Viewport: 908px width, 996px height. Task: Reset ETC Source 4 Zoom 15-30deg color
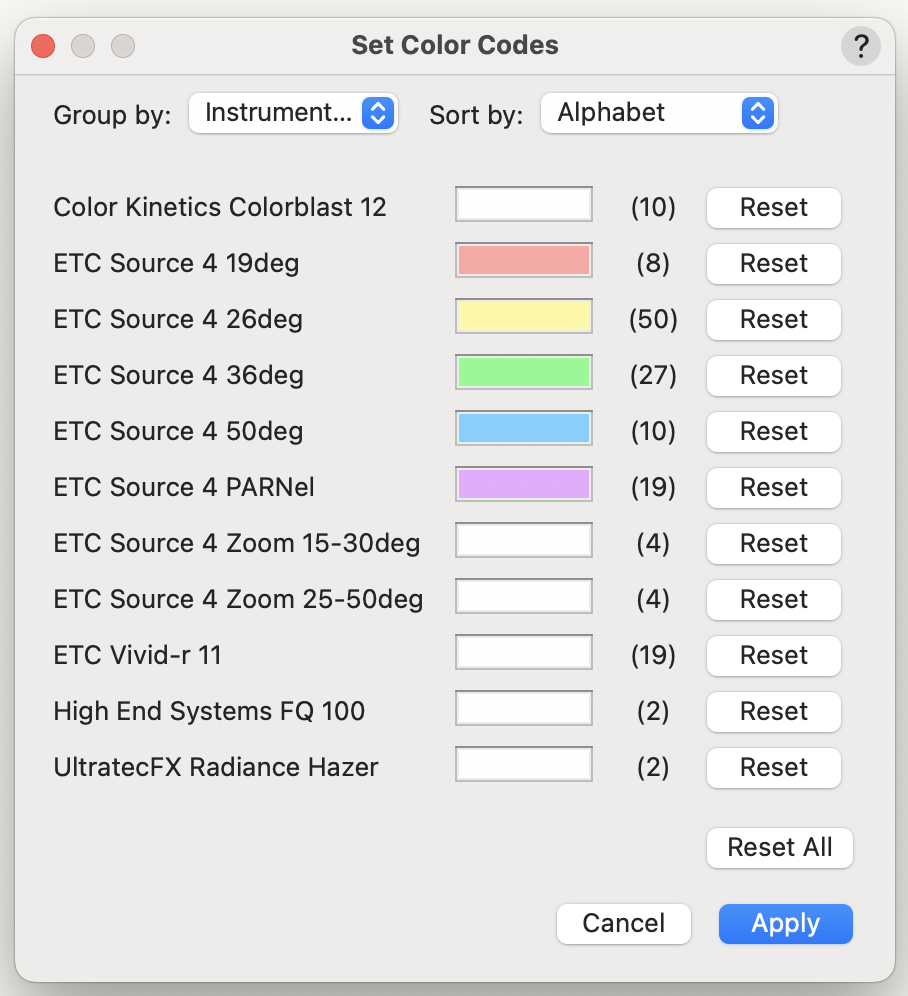pyautogui.click(x=773, y=543)
